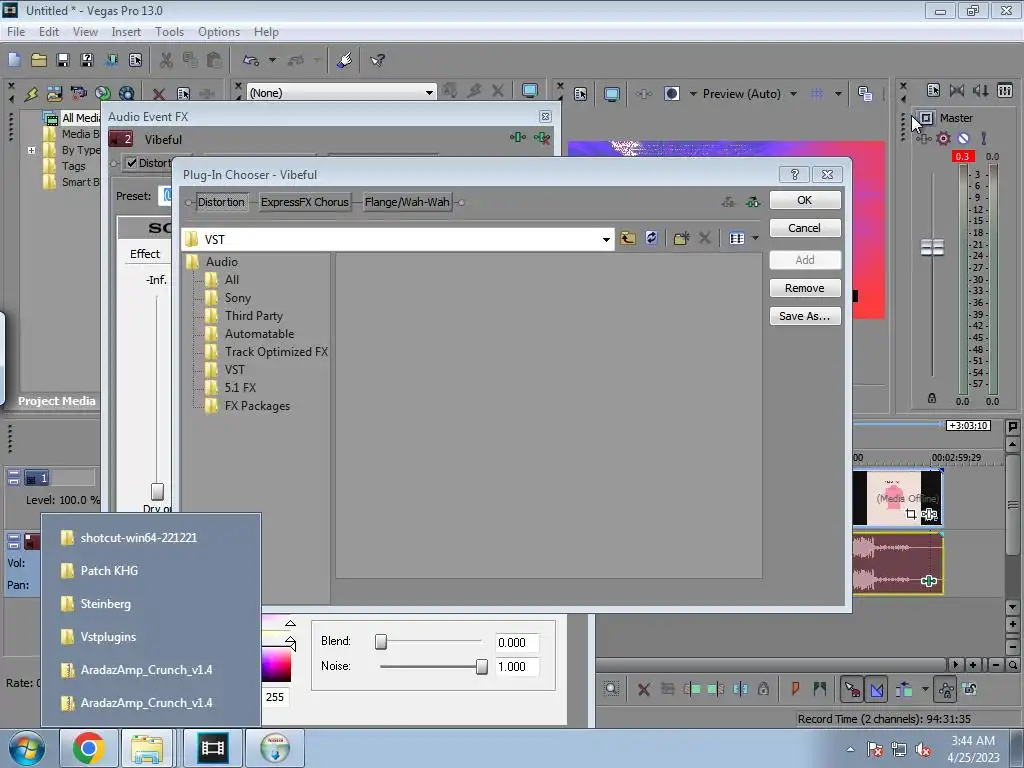Click the Event Pan/Crop icon on video clip
The width and height of the screenshot is (1024, 768).
911,515
